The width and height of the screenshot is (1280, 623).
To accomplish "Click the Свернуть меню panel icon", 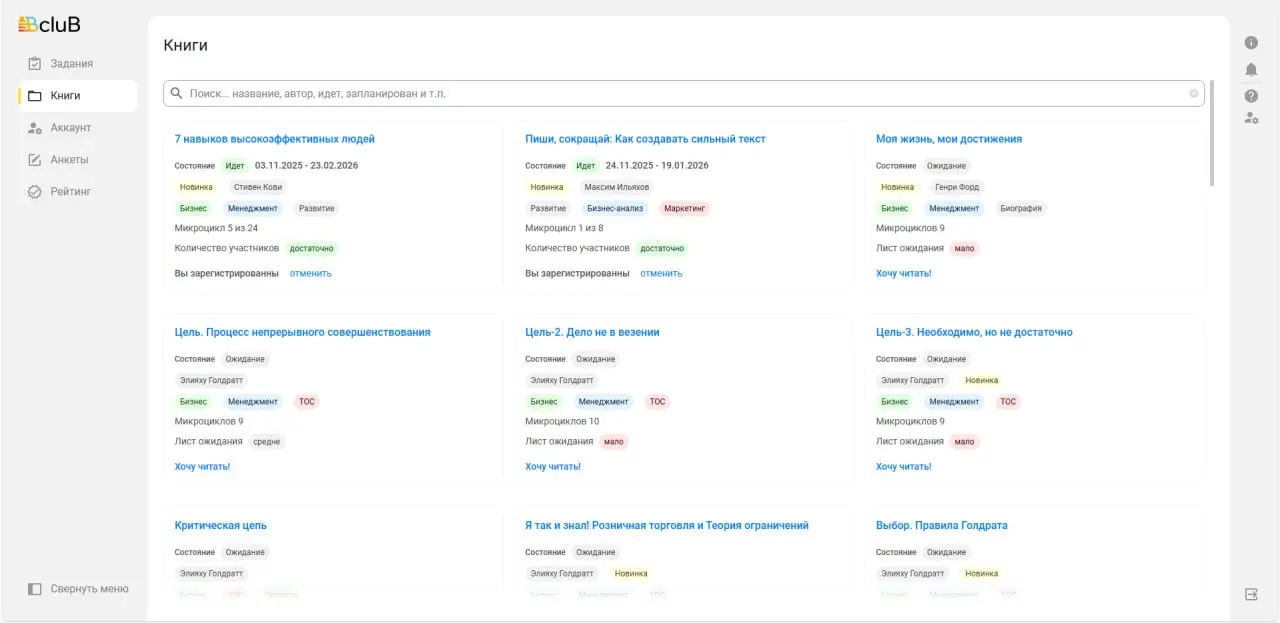I will point(35,589).
